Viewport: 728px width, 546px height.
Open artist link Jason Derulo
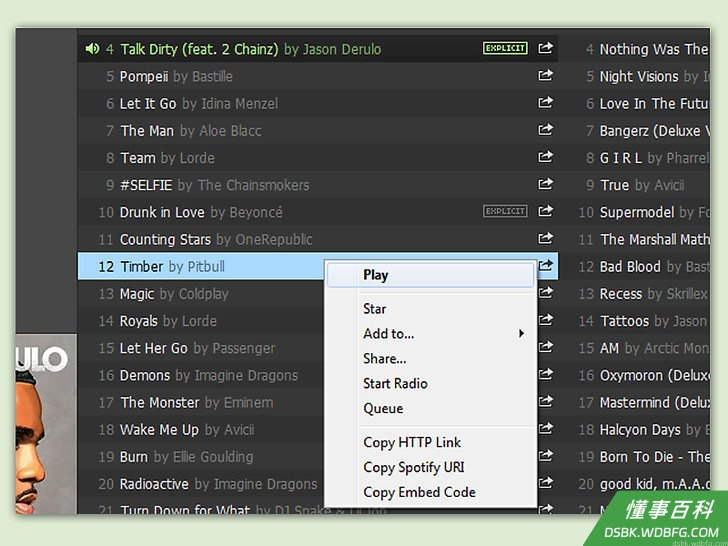click(x=342, y=49)
